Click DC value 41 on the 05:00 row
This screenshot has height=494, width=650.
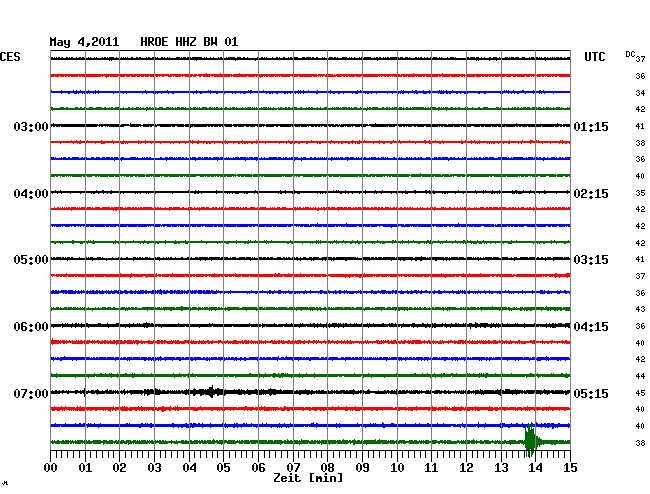pyautogui.click(x=640, y=259)
